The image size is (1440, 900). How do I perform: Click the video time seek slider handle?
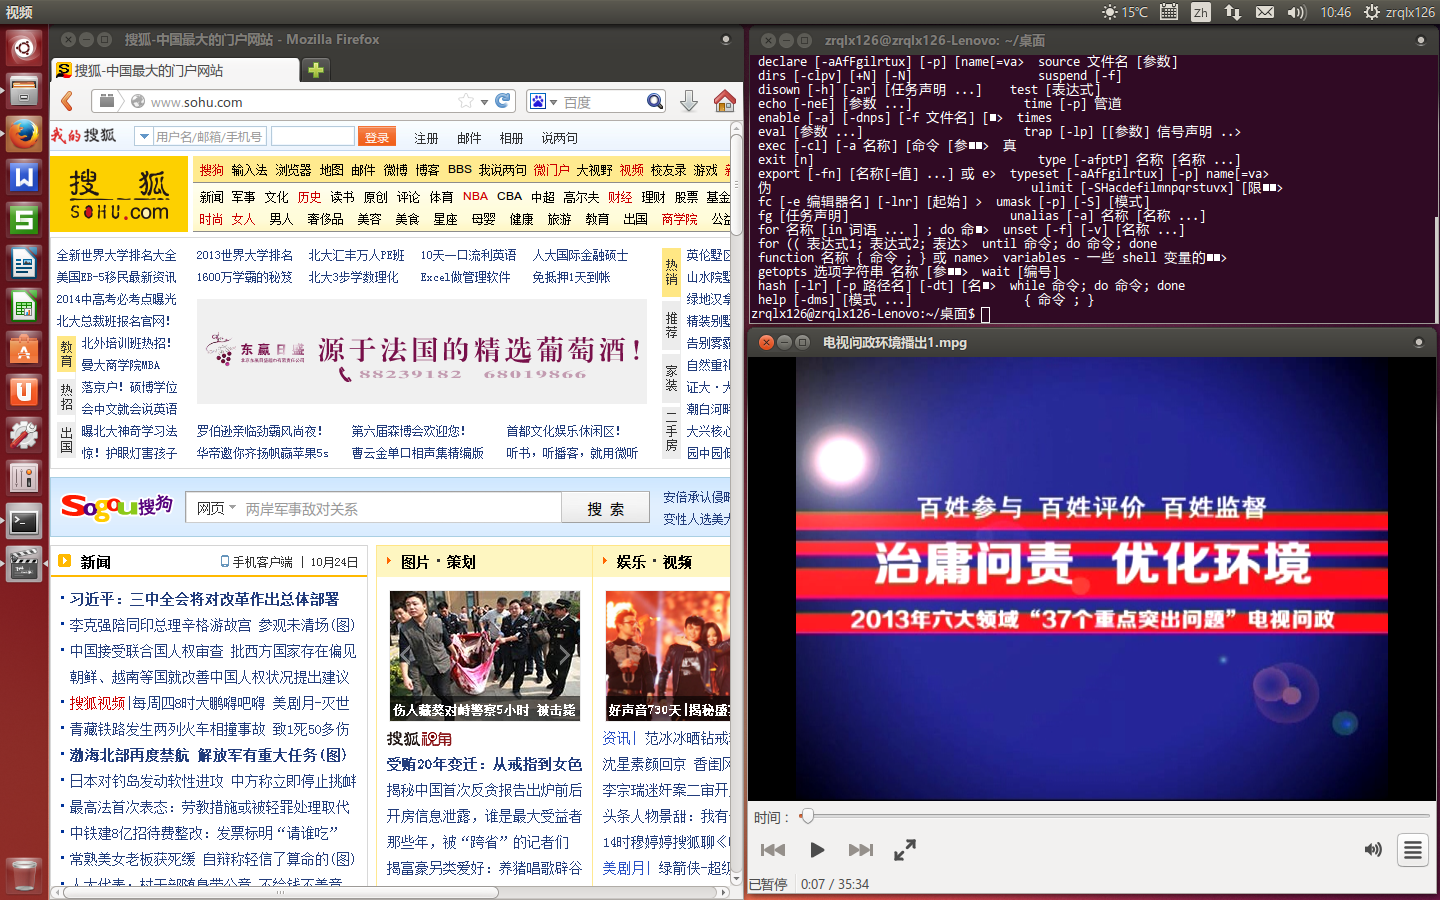[x=807, y=817]
